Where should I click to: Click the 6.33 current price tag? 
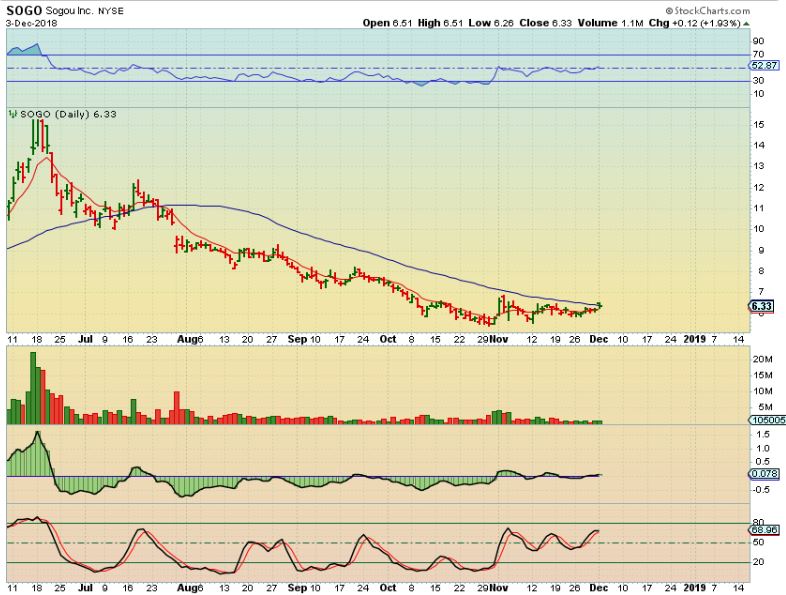(761, 307)
